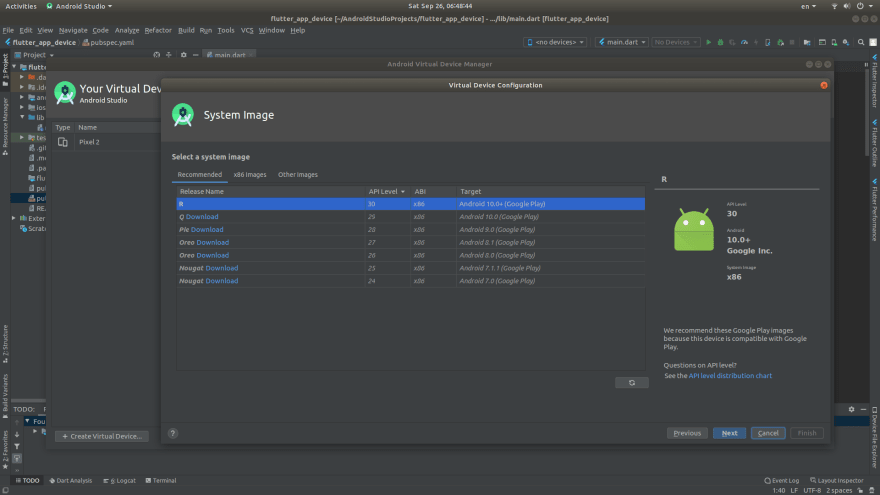Image resolution: width=880 pixels, height=495 pixels.
Task: Switch to the x86 Images tab
Action: [x=250, y=175]
